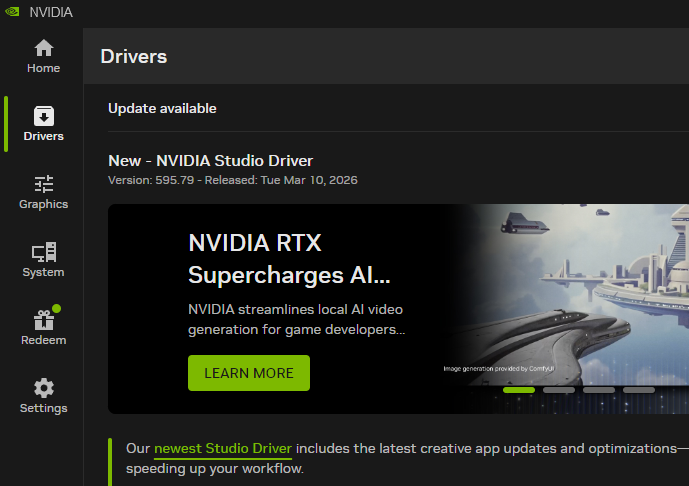Click the green LEARN MORE button
The image size is (689, 486).
pyautogui.click(x=249, y=373)
